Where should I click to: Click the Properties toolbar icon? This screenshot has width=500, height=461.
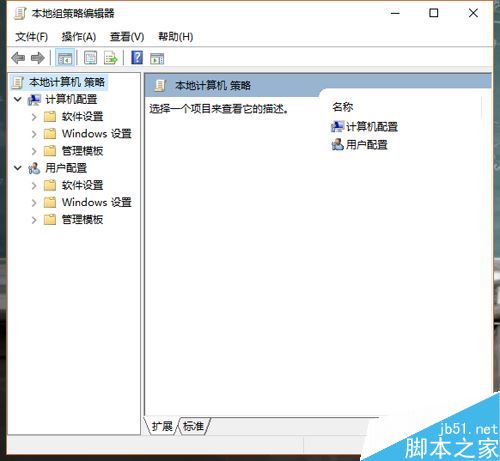pos(90,58)
